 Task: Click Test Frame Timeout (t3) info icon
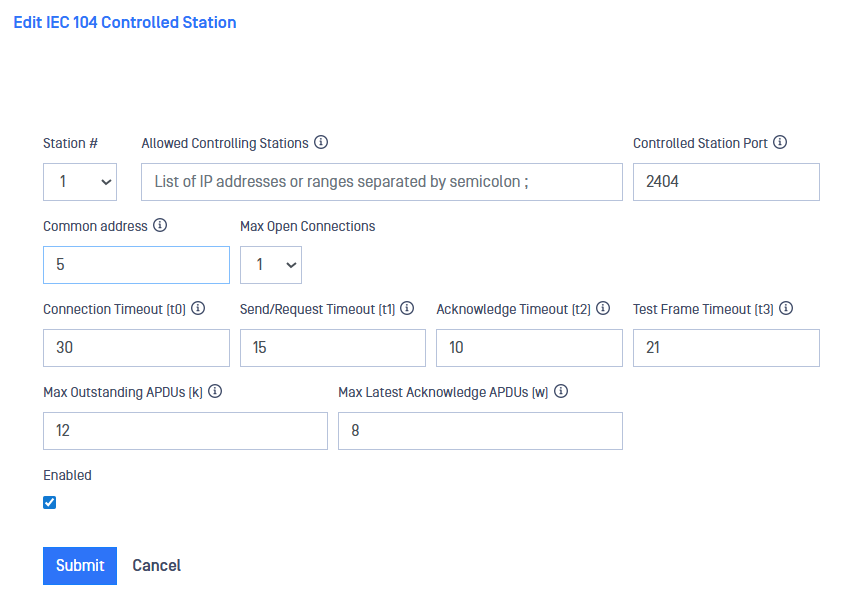point(786,309)
